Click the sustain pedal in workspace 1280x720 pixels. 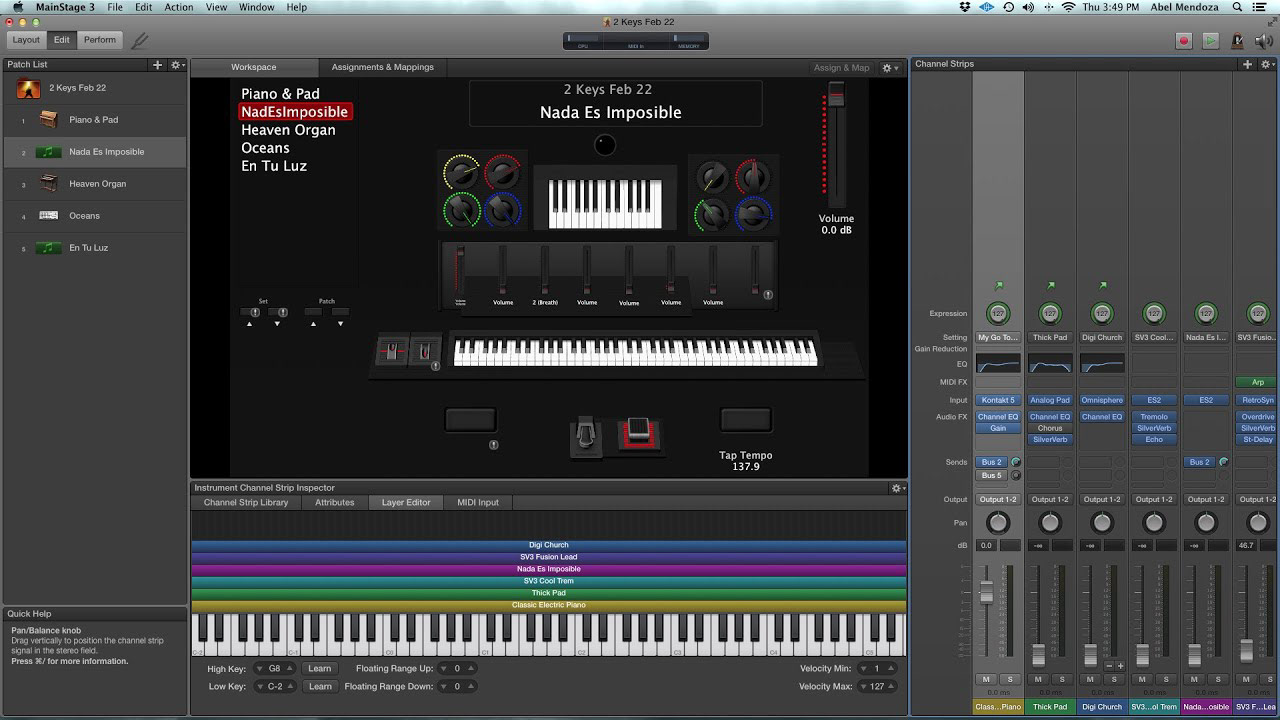click(x=586, y=437)
